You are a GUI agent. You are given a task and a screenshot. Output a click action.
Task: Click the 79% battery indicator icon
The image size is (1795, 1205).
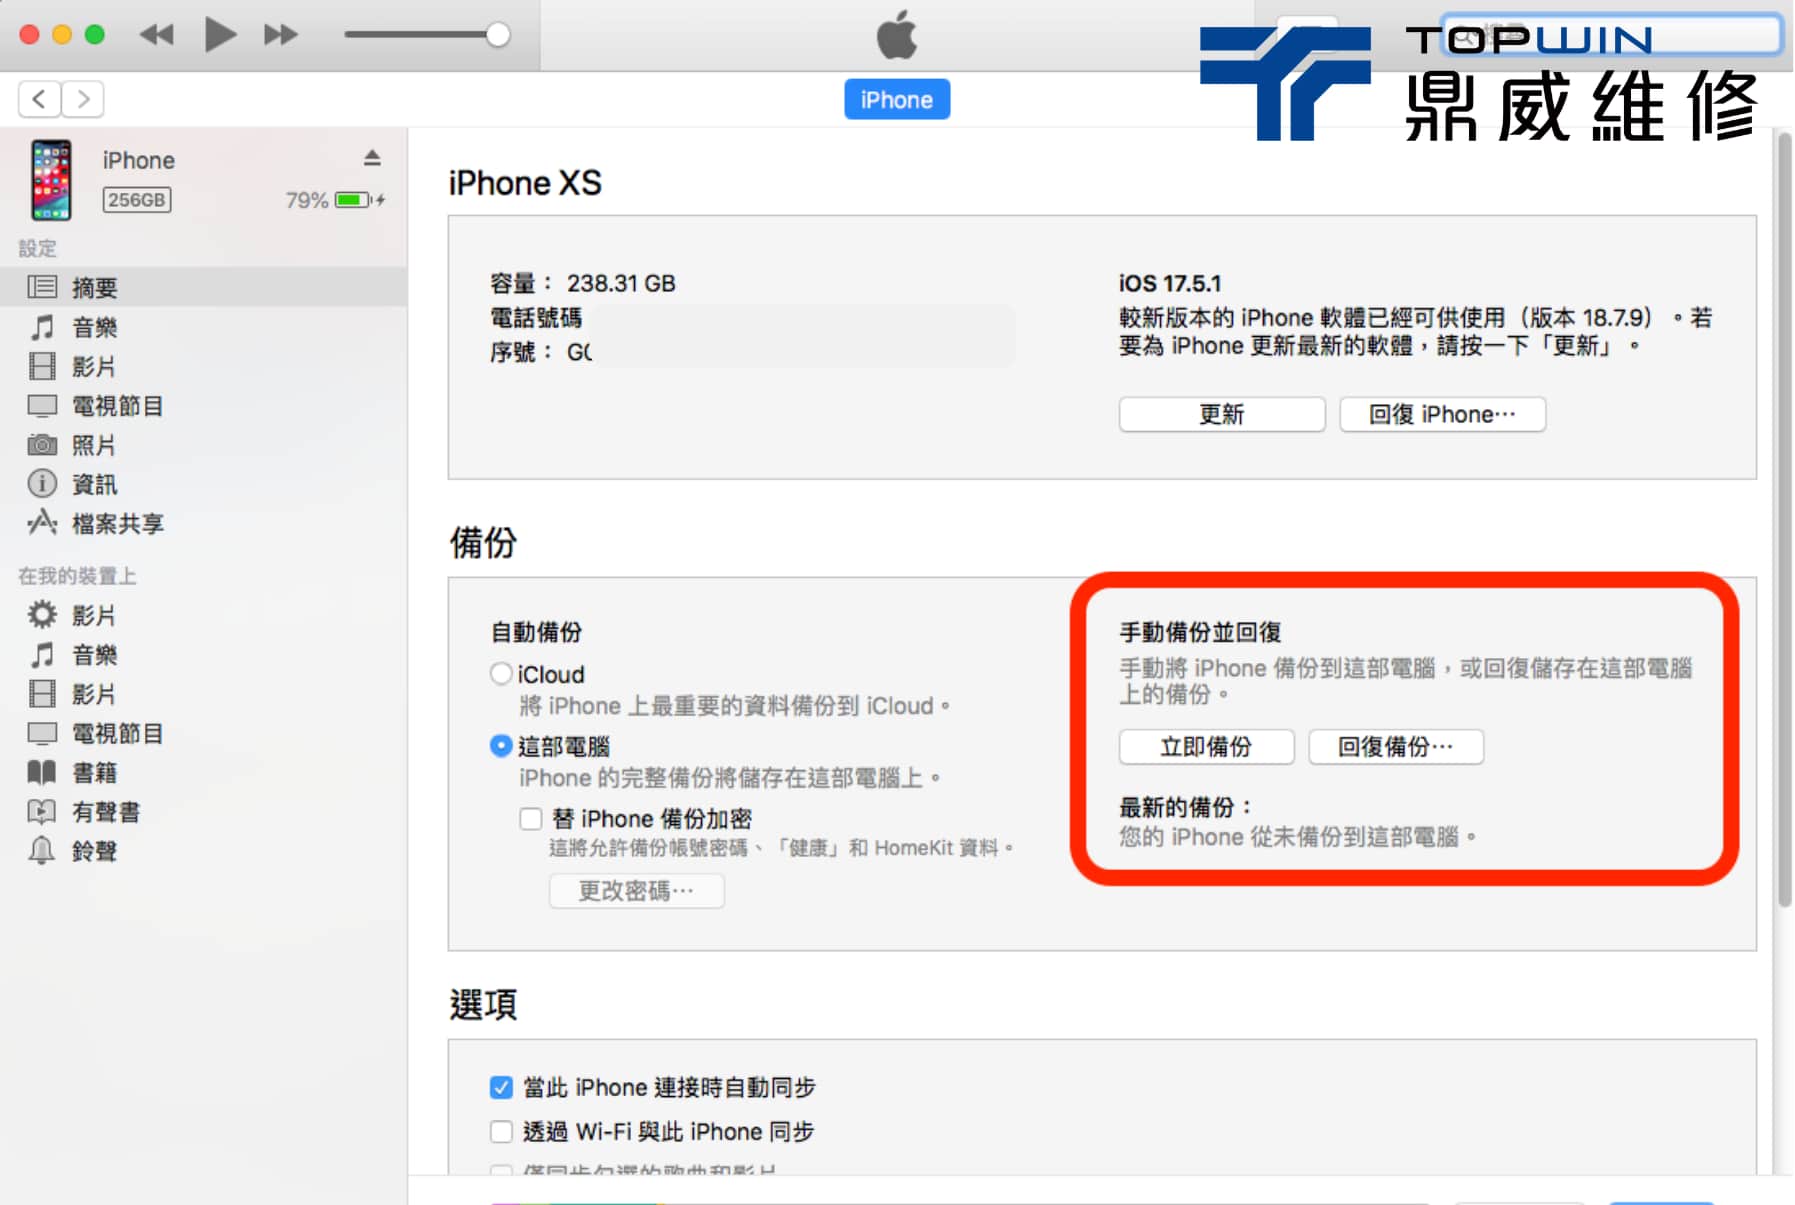pyautogui.click(x=352, y=200)
